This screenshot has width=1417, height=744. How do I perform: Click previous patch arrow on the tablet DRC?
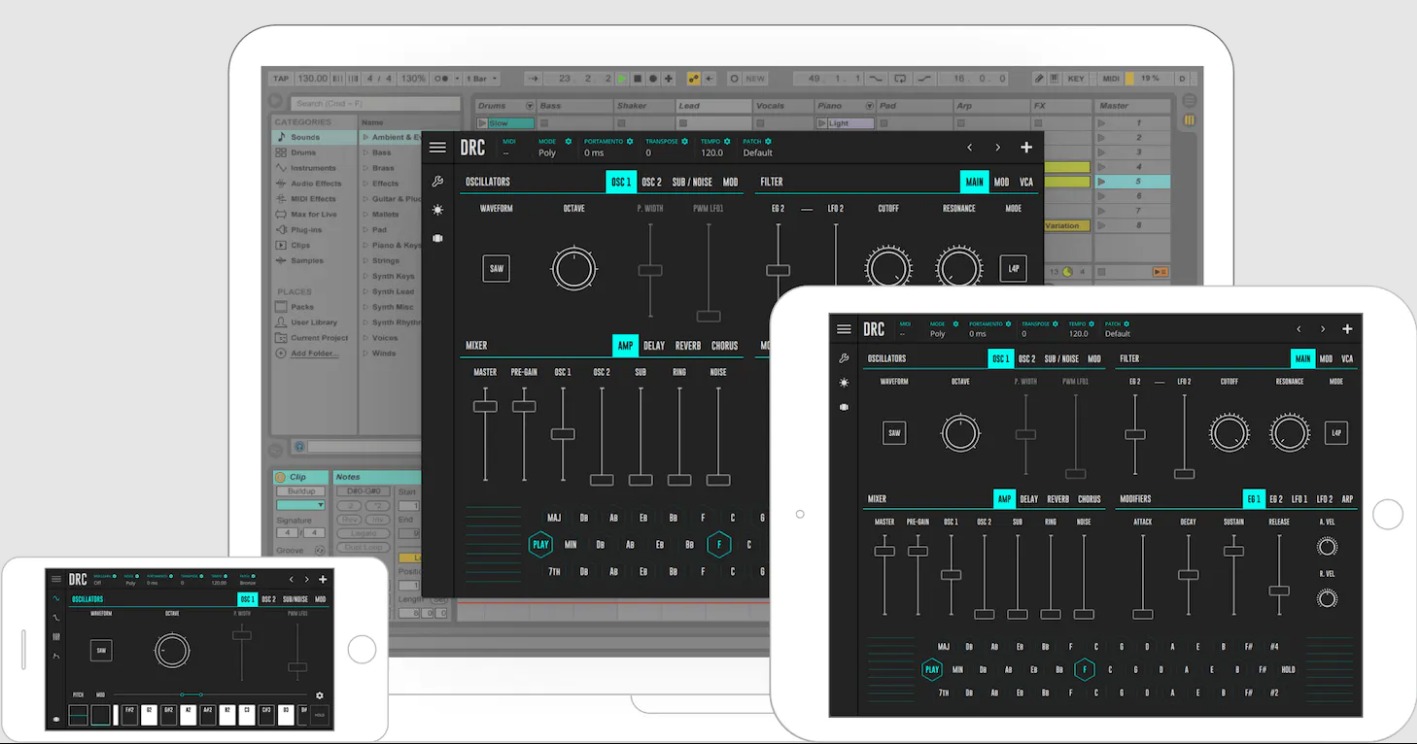point(1299,329)
